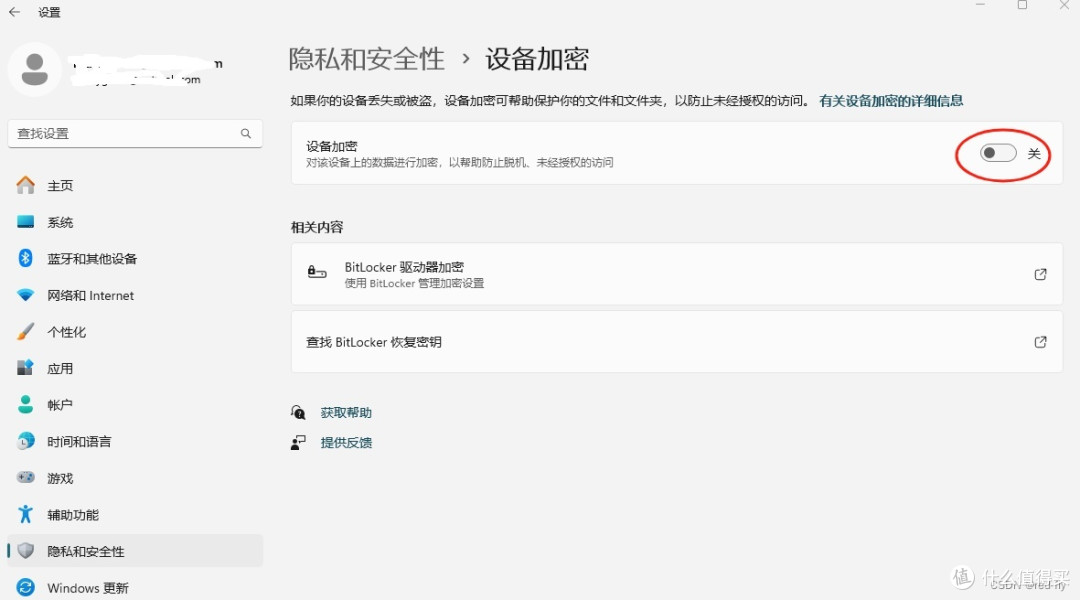Click the 设置 window title text

(x=49, y=12)
